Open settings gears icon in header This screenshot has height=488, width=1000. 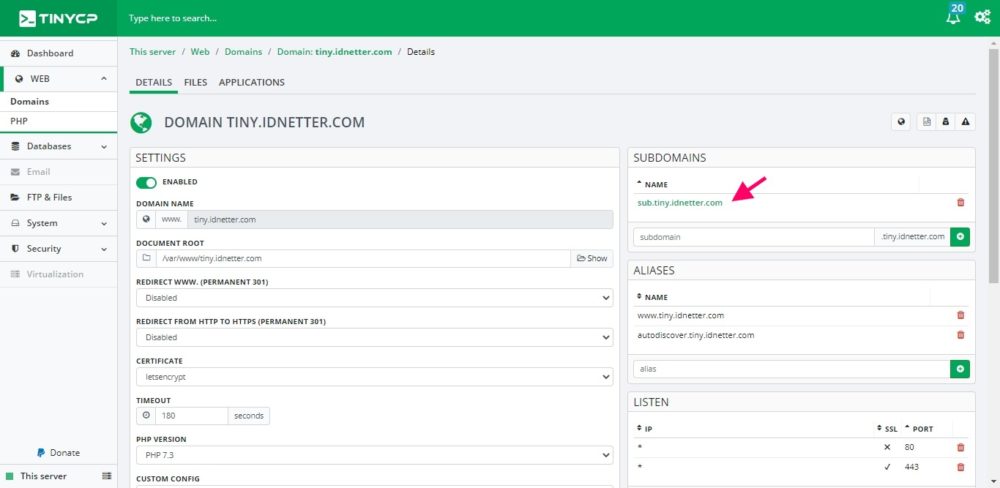(982, 17)
